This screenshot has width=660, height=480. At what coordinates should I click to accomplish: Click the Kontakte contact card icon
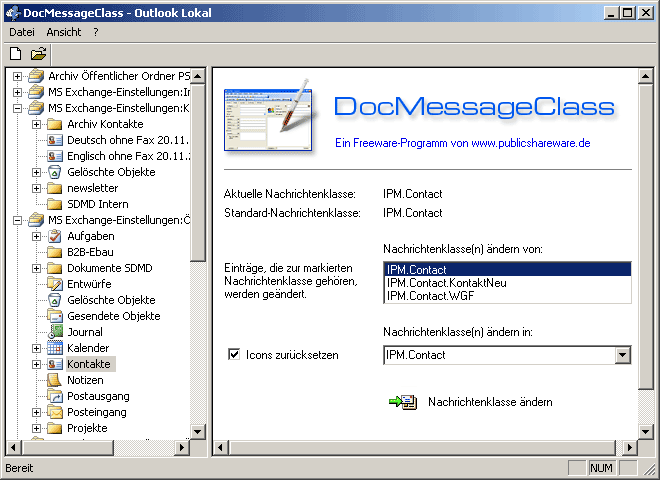coord(55,364)
